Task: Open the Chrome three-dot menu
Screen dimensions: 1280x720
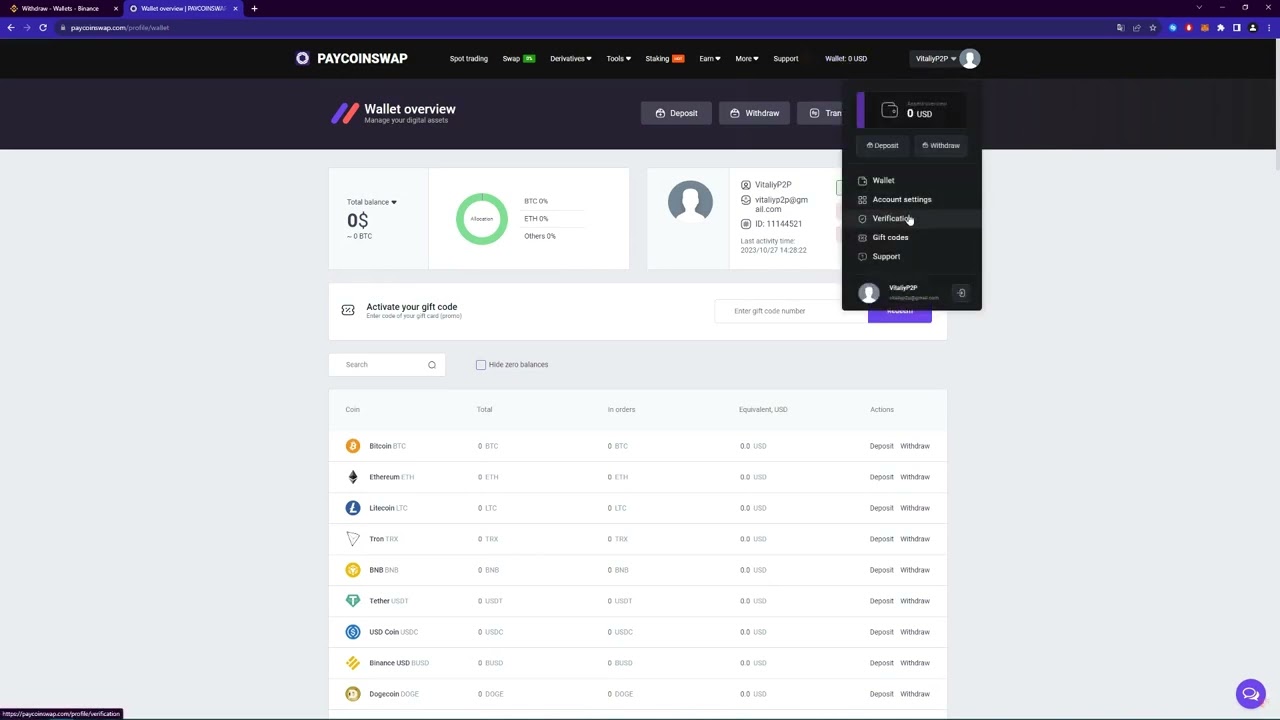Action: [x=1269, y=28]
